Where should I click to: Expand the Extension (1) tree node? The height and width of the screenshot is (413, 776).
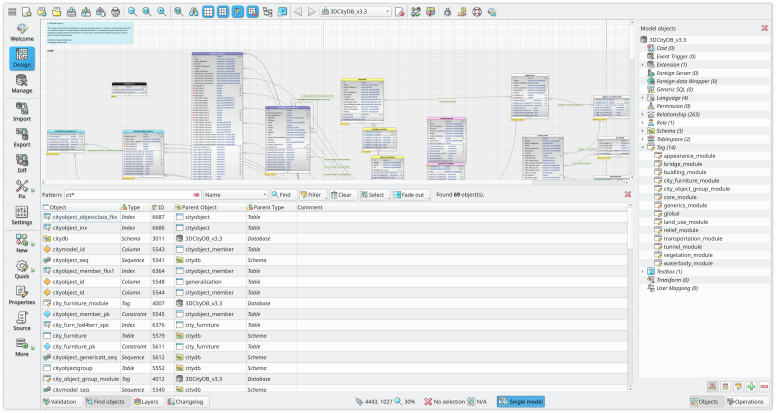pyautogui.click(x=643, y=65)
